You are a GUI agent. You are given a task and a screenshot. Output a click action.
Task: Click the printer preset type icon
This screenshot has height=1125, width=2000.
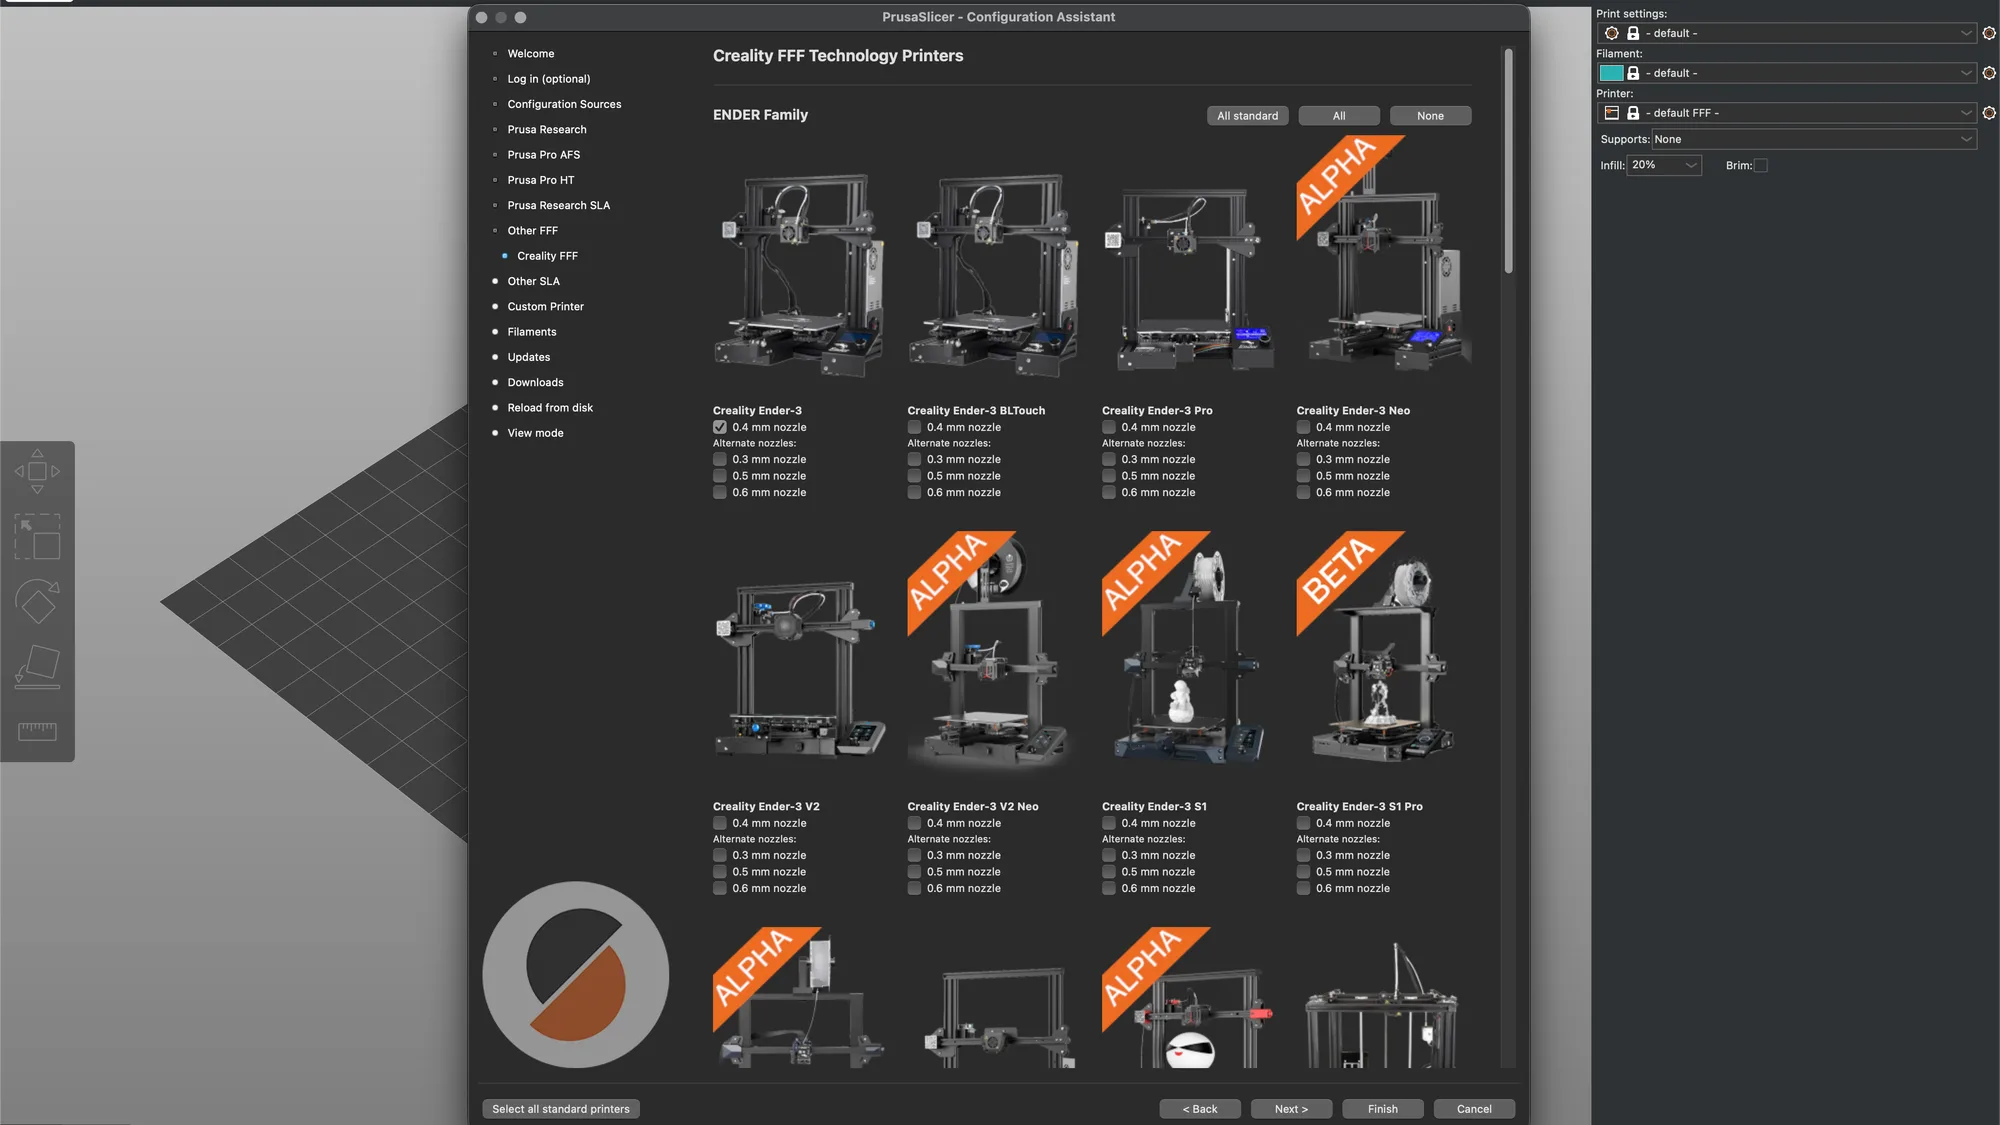1612,113
